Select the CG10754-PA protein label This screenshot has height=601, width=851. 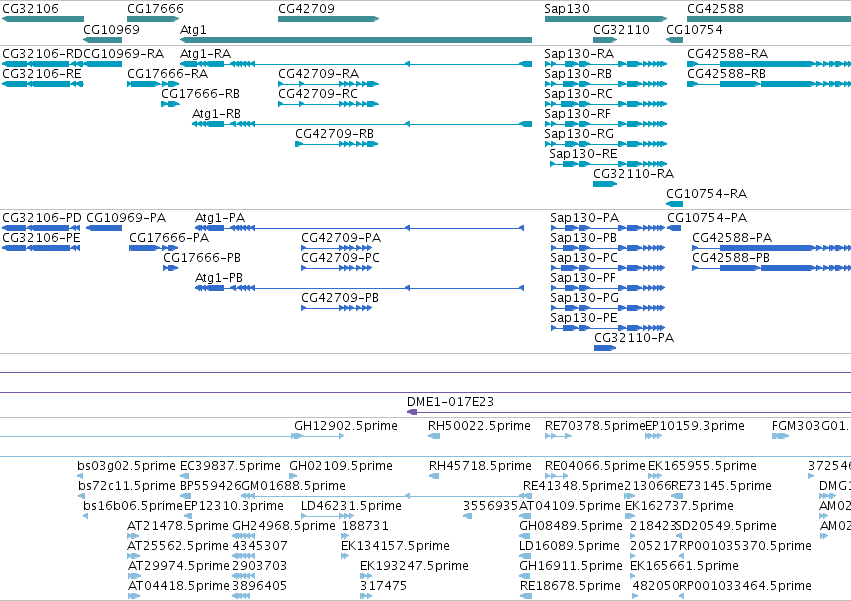click(x=707, y=218)
